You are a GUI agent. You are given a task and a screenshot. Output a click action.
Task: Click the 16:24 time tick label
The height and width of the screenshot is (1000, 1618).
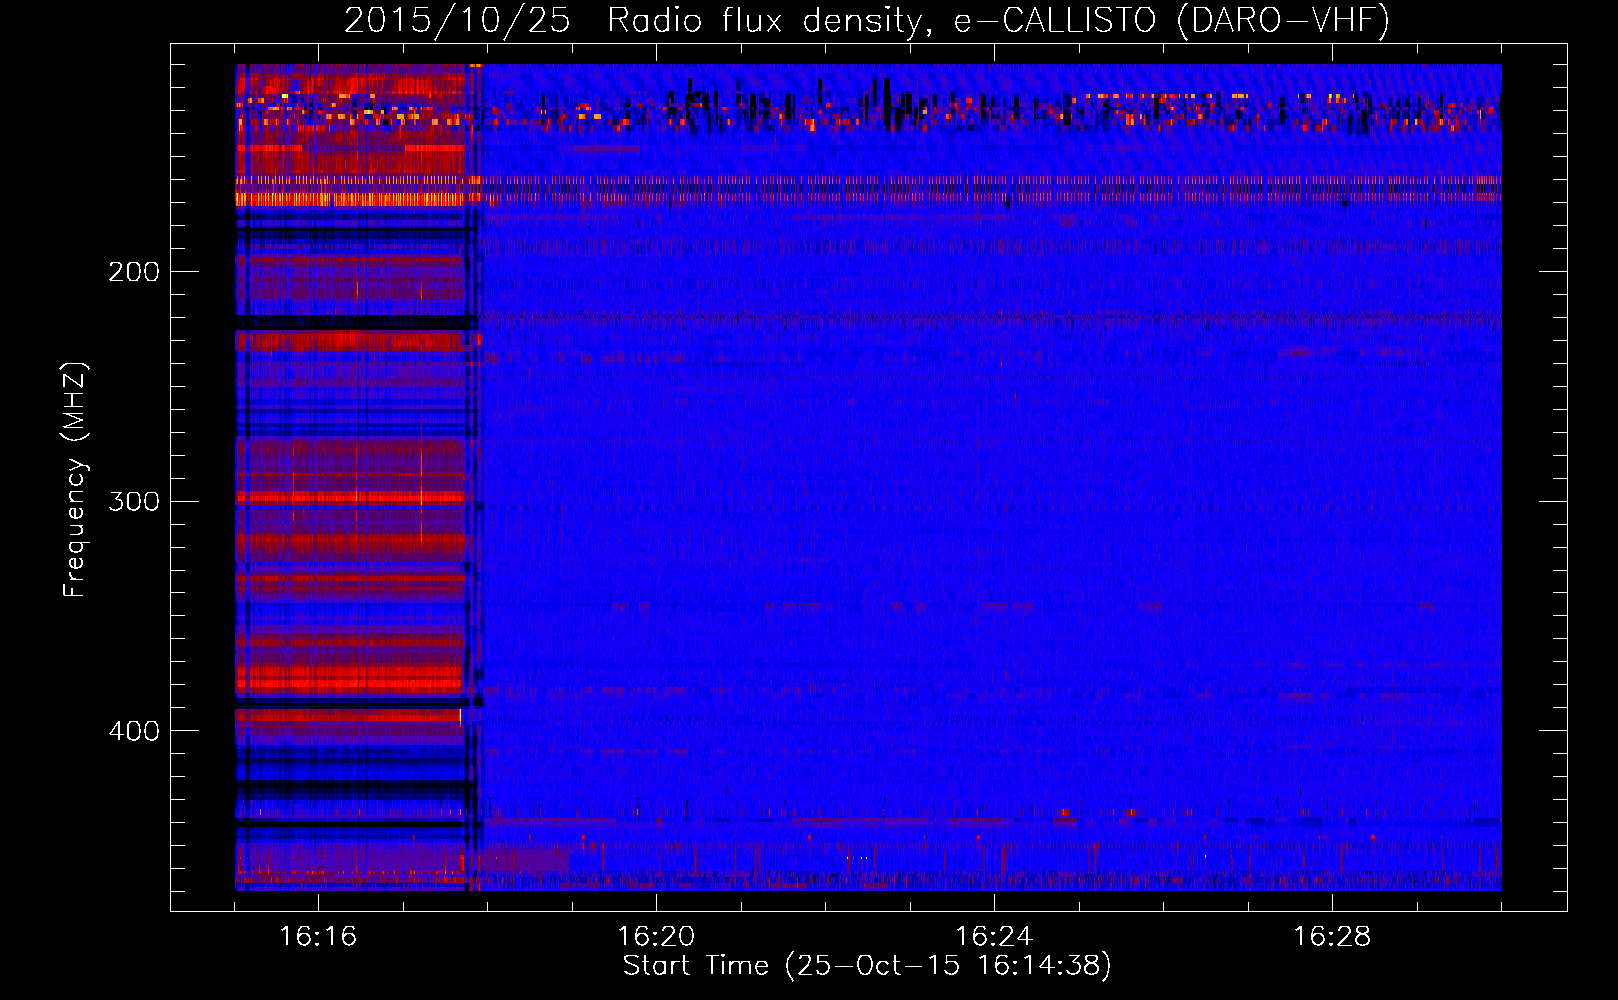(x=994, y=937)
